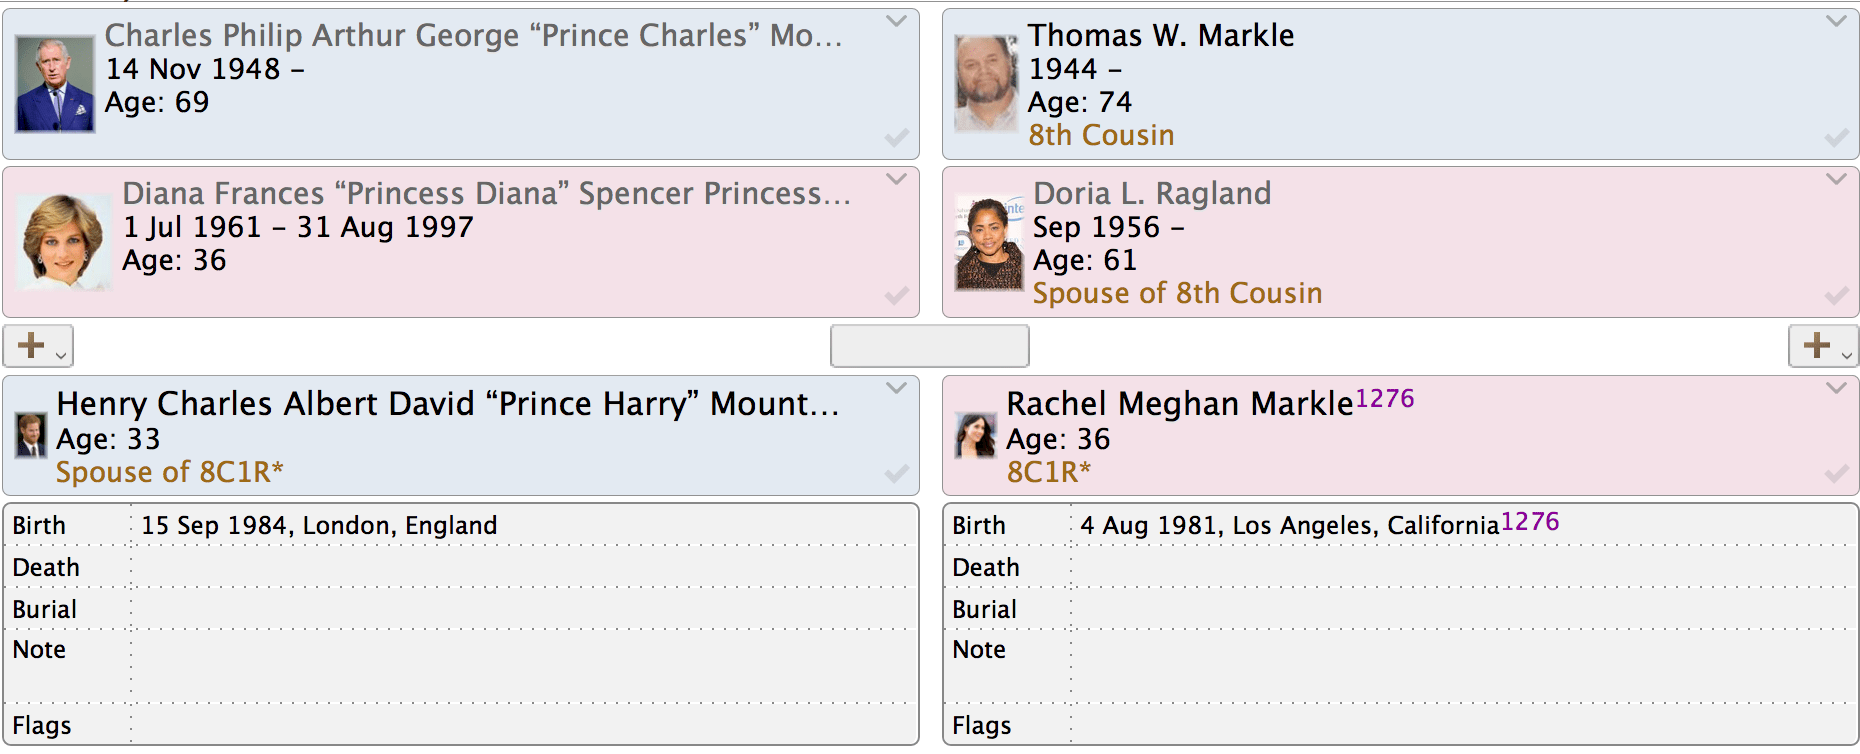Screen dimensions: 1860x754
Task: Open dropdown chevron on Prince Charles card
Action: tap(896, 21)
